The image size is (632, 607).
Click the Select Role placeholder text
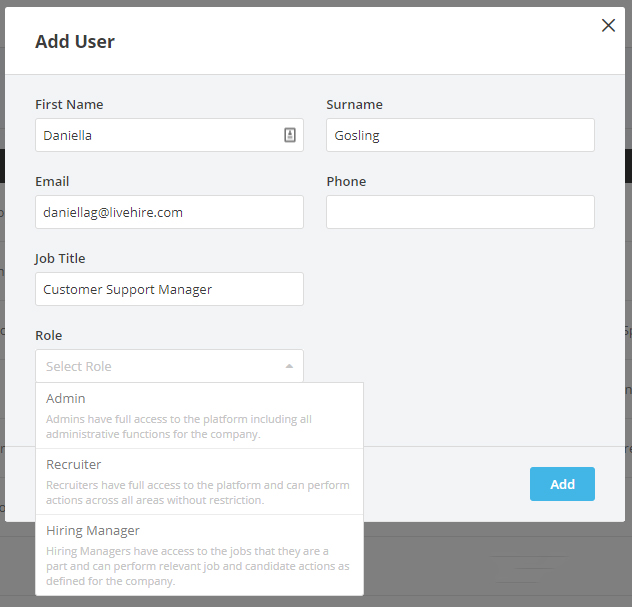(x=79, y=366)
